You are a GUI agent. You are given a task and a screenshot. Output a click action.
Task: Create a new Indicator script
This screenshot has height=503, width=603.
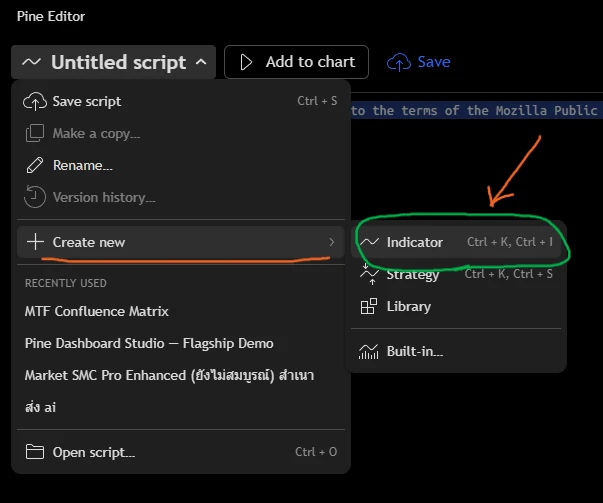pos(456,242)
